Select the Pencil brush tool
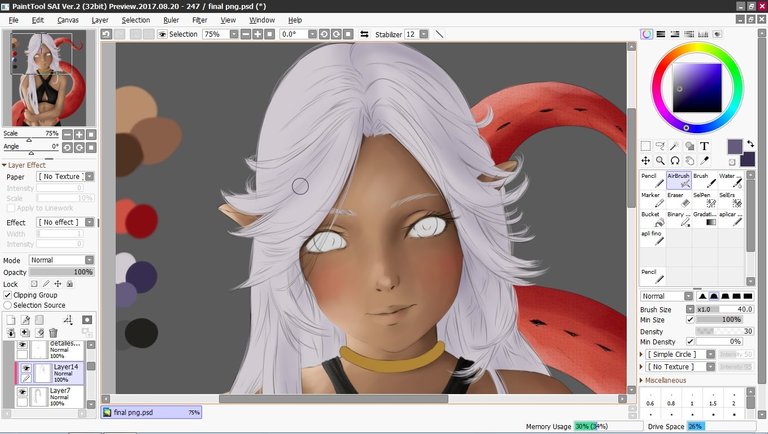Viewport: 768px width, 434px height. (652, 180)
